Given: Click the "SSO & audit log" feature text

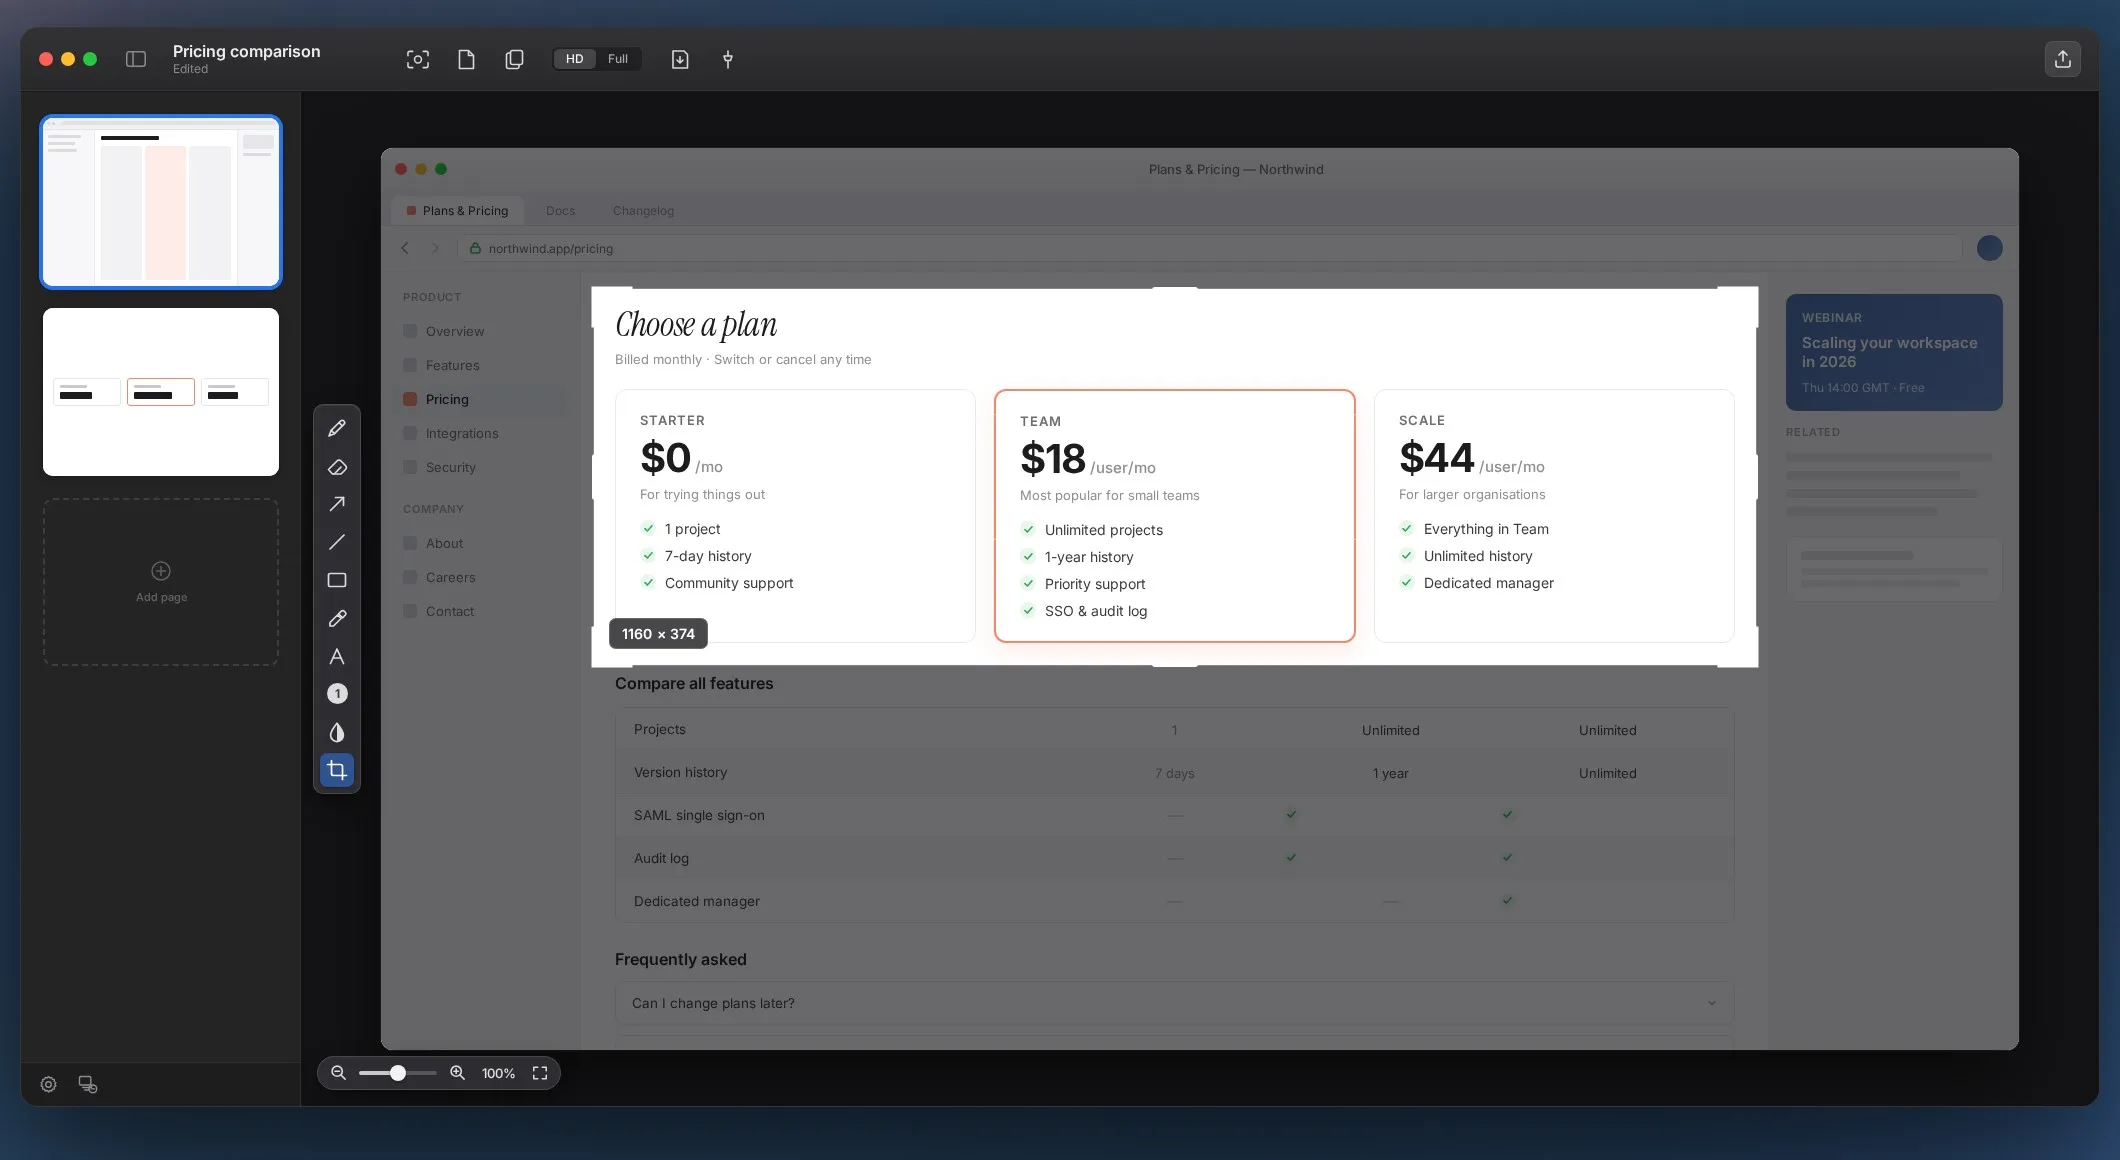Looking at the screenshot, I should 1096,611.
